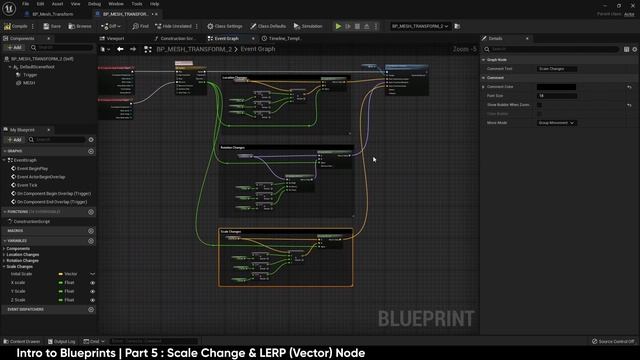Add new macro with Macros plus

pos(91,231)
